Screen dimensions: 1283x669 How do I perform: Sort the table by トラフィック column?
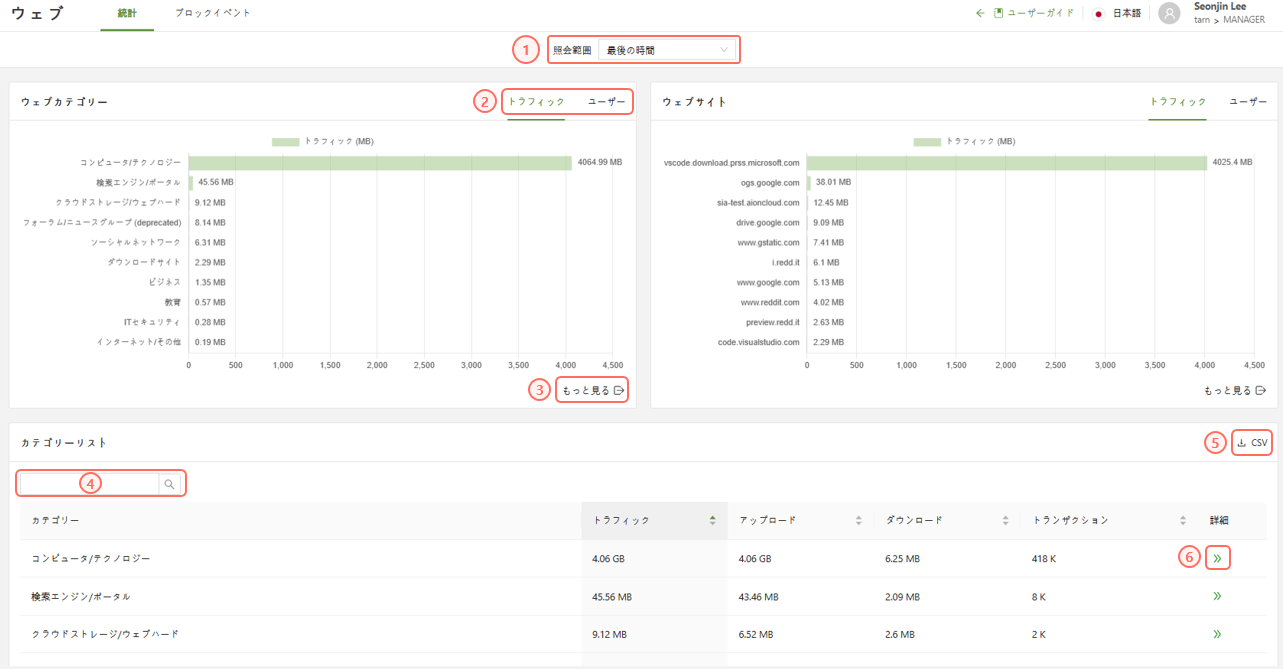[712, 520]
